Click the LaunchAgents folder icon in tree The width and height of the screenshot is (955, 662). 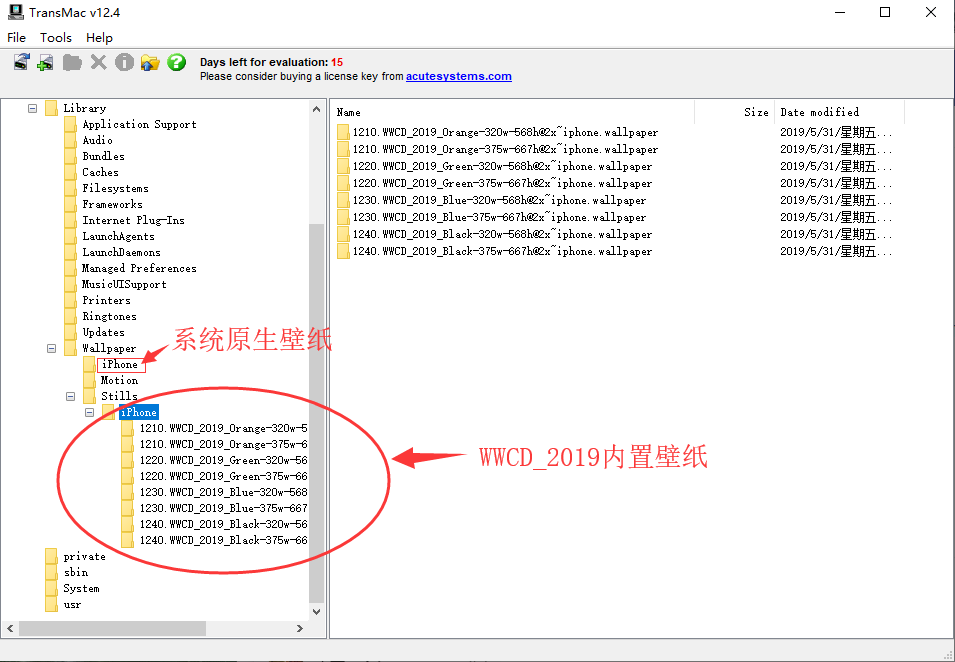pyautogui.click(x=71, y=236)
